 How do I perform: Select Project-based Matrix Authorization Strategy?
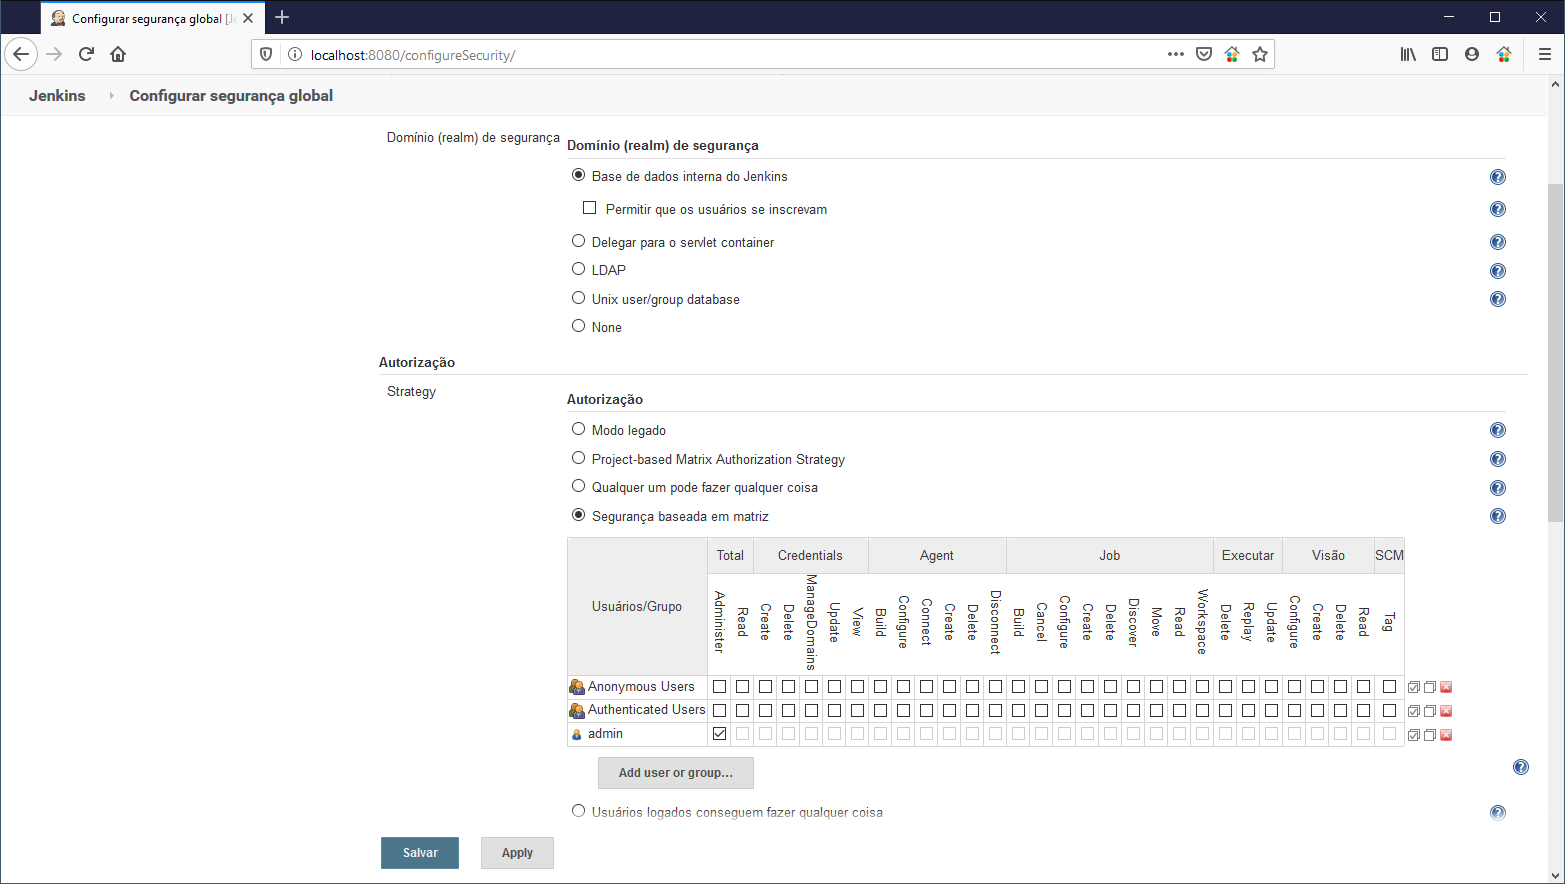tap(578, 458)
